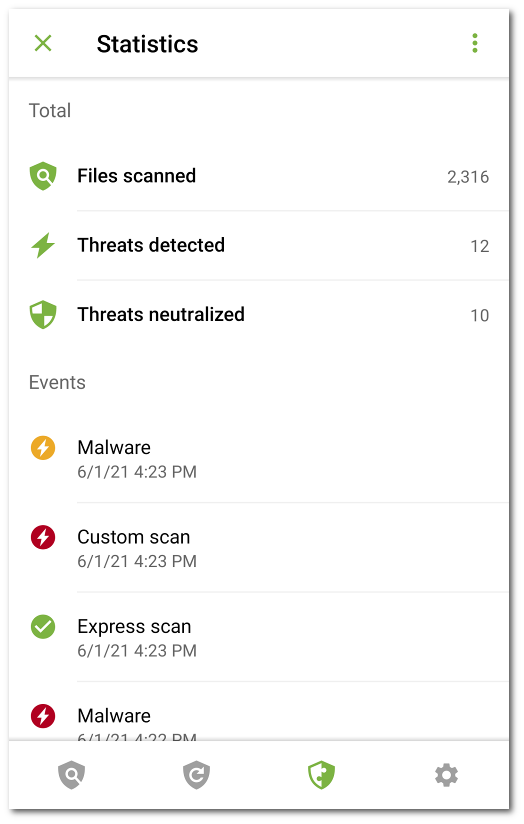Tap the Threats neutralized shield icon
The width and height of the screenshot is (524, 824).
[x=43, y=315]
